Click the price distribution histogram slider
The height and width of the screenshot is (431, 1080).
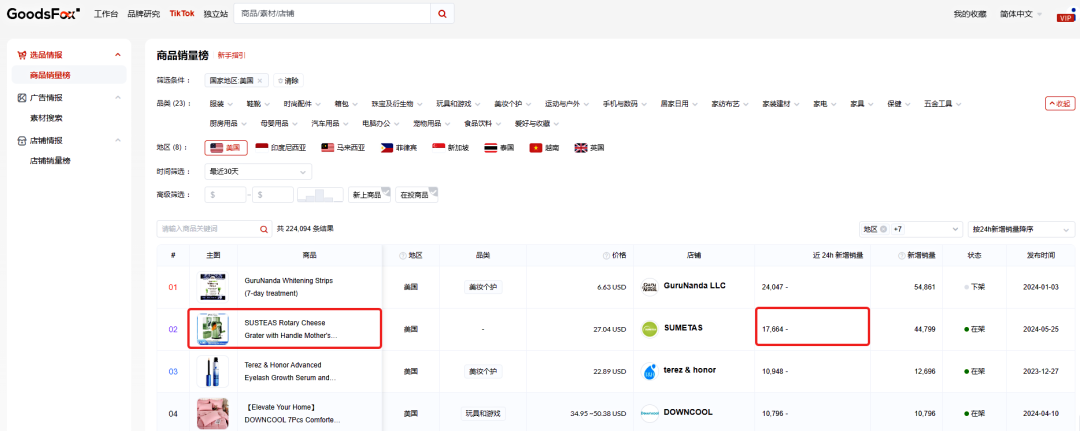(320, 195)
